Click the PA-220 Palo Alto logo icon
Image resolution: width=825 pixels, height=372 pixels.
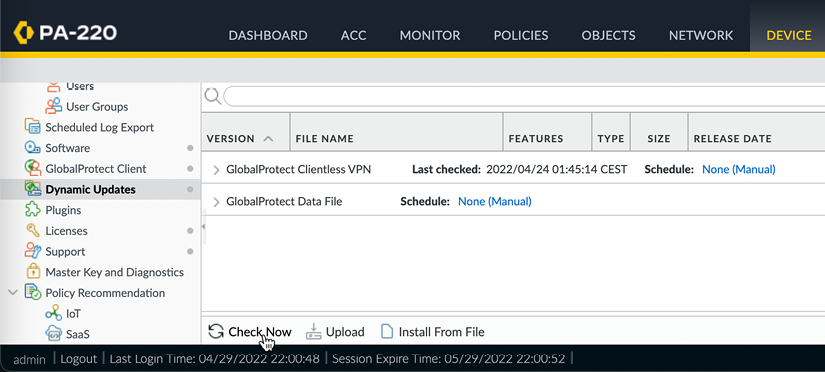click(24, 33)
